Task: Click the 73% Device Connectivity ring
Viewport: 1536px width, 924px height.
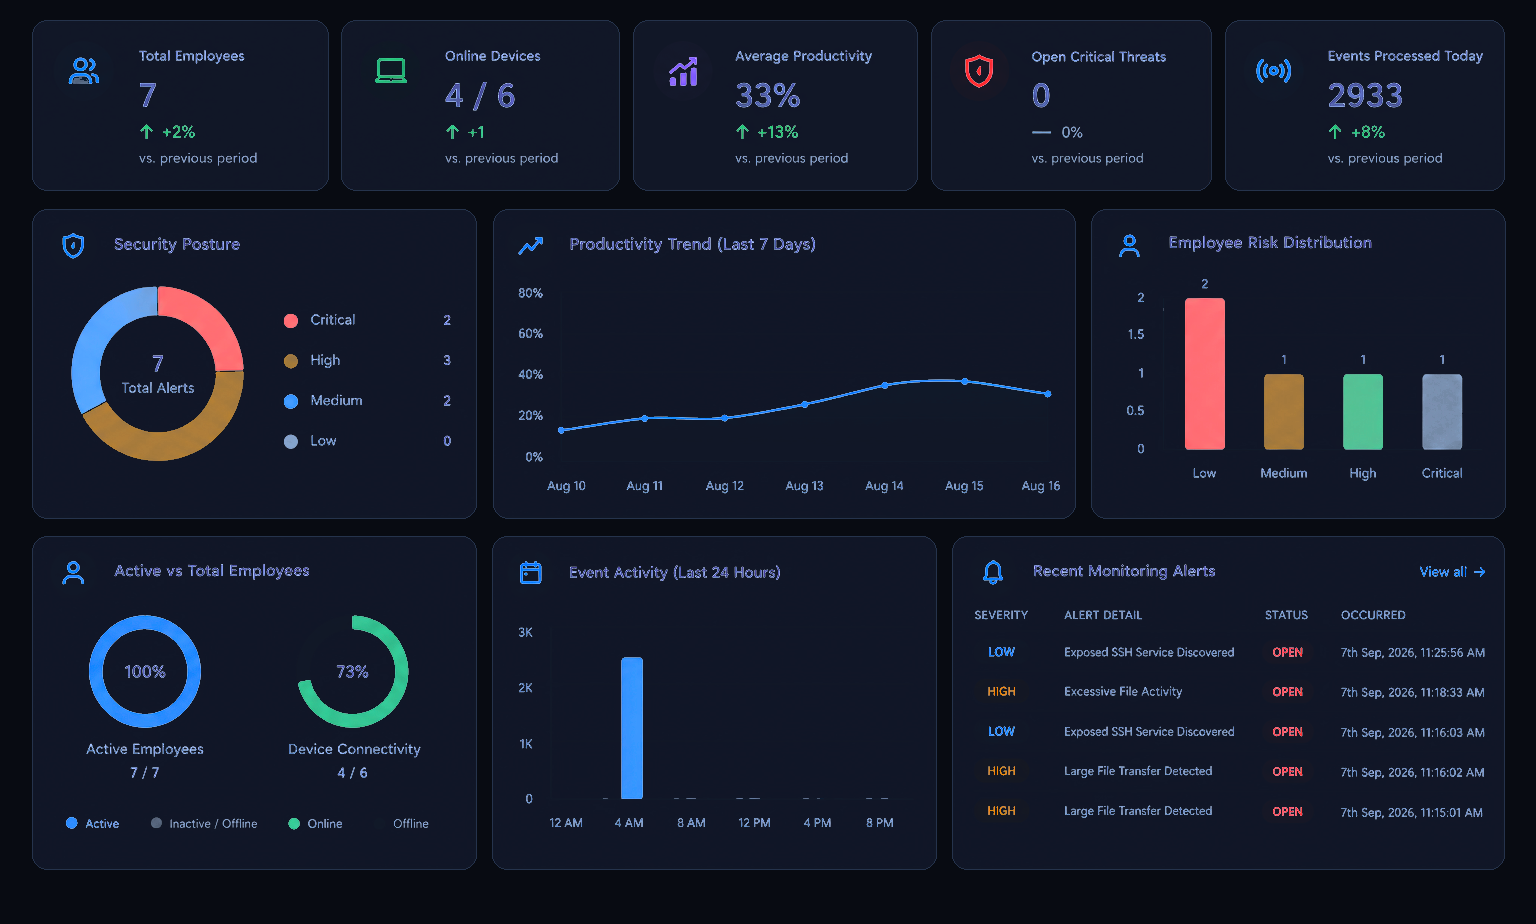Action: coord(353,672)
